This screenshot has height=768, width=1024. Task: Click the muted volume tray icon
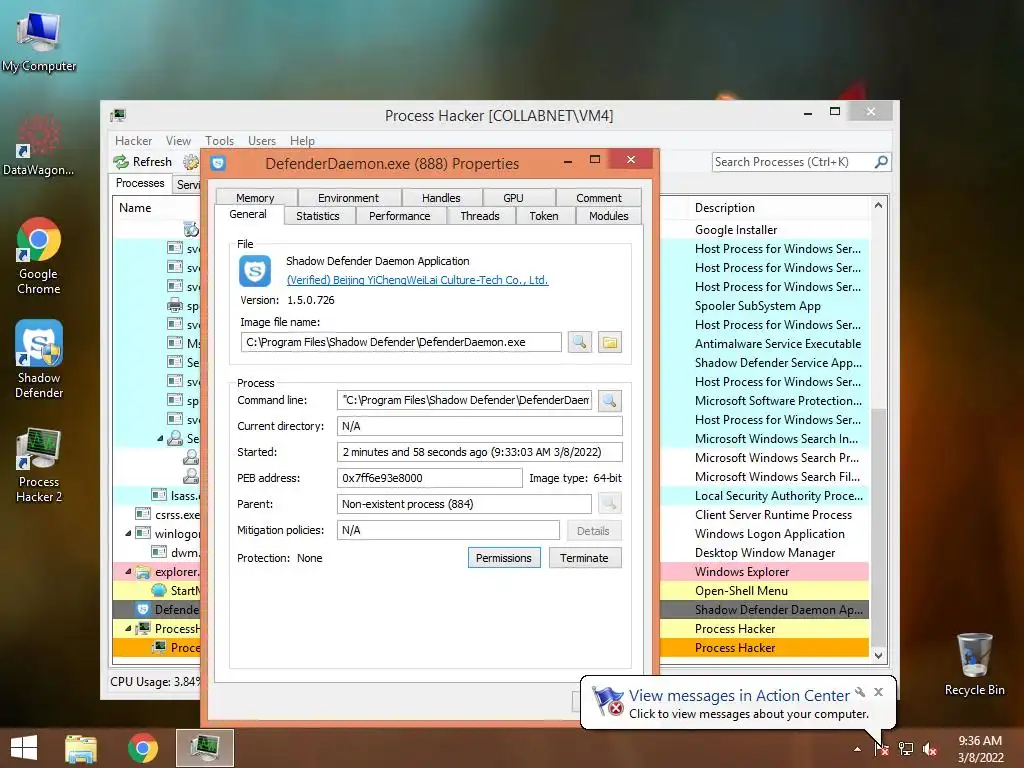click(x=930, y=748)
